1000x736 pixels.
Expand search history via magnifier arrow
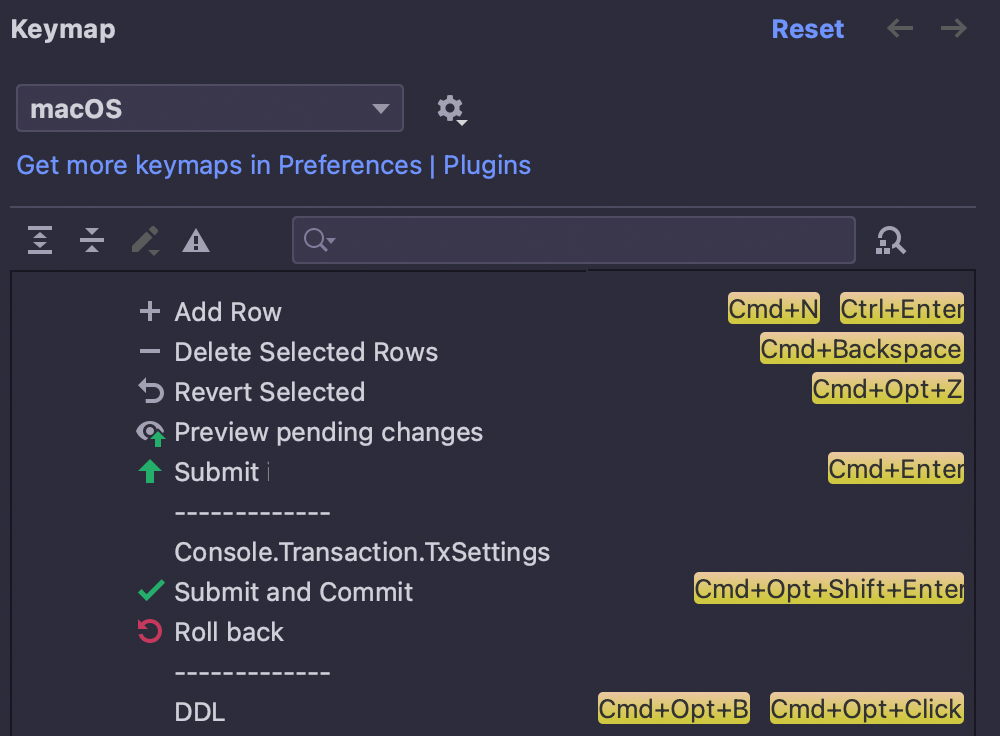pos(320,240)
